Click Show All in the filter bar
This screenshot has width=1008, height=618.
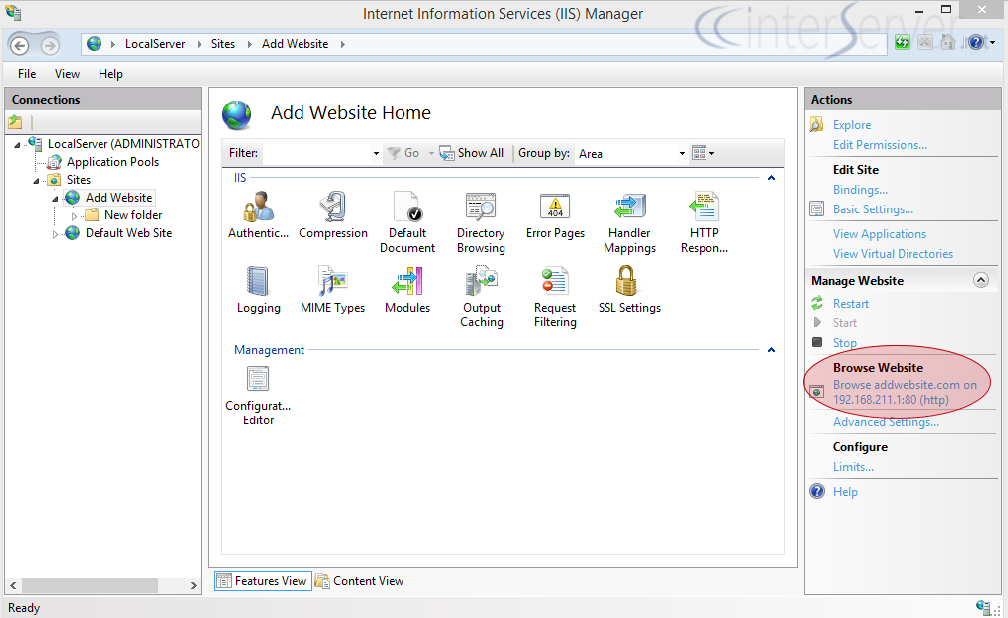[472, 153]
